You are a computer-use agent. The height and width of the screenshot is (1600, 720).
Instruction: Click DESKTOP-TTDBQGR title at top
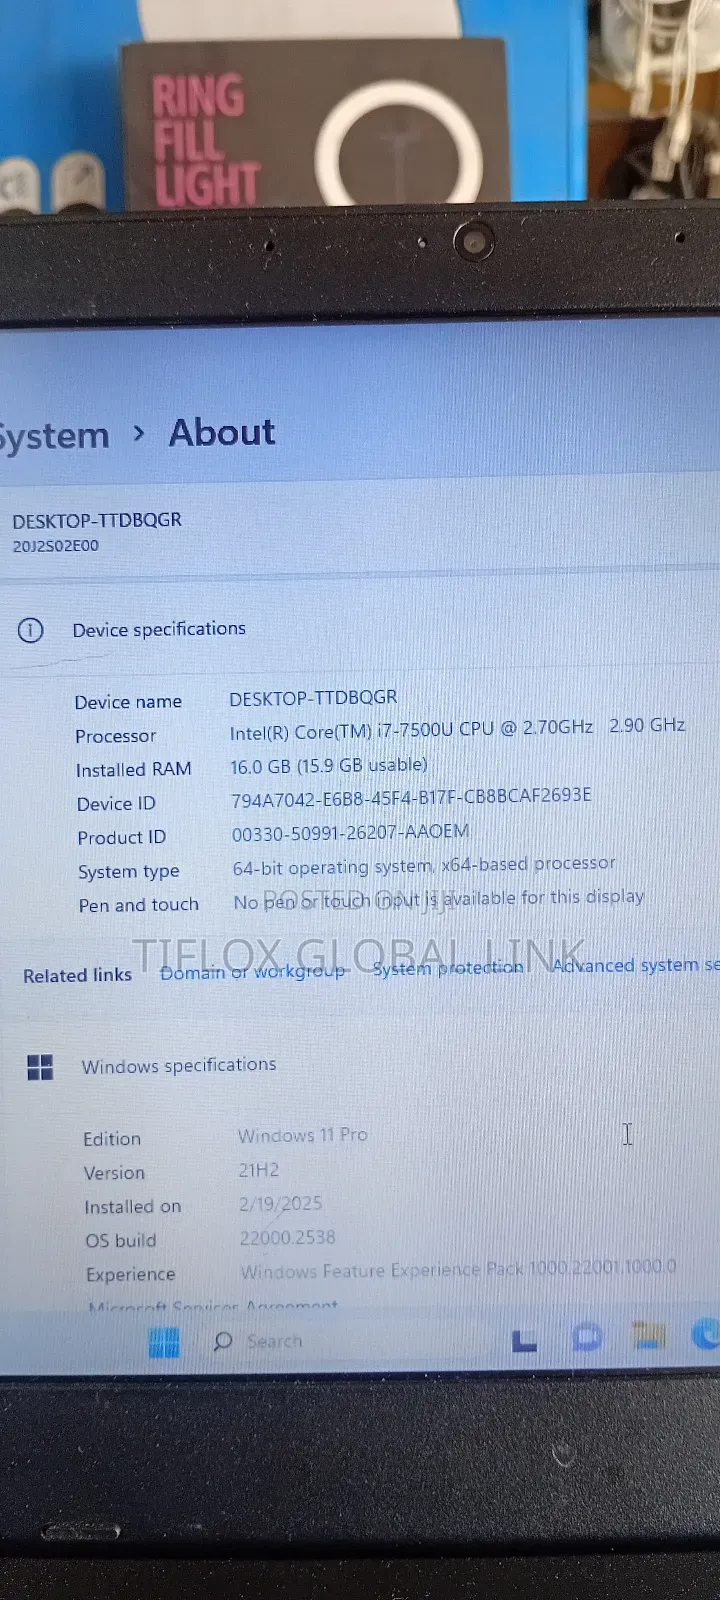click(97, 520)
